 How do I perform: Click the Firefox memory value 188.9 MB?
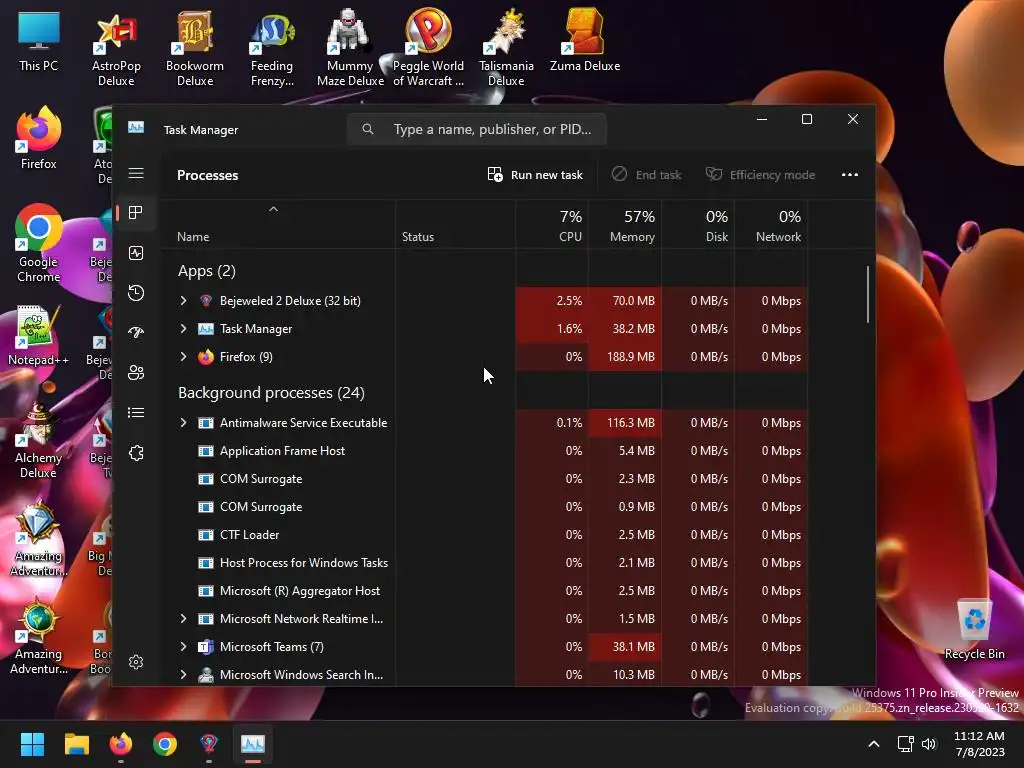(631, 357)
